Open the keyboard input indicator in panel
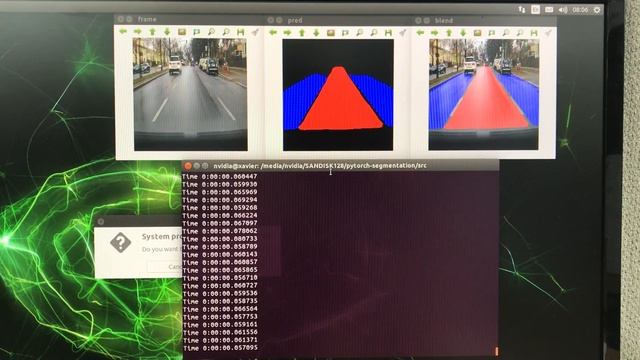640x360 pixels. pos(536,9)
